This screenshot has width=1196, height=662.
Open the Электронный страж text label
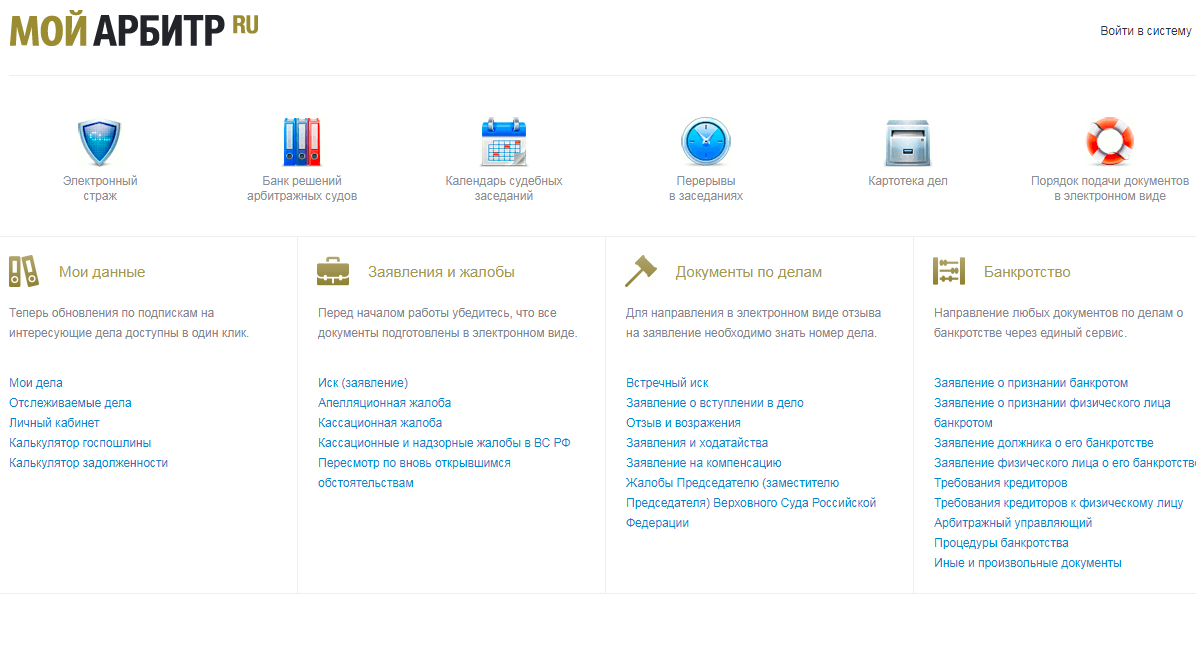pos(100,188)
